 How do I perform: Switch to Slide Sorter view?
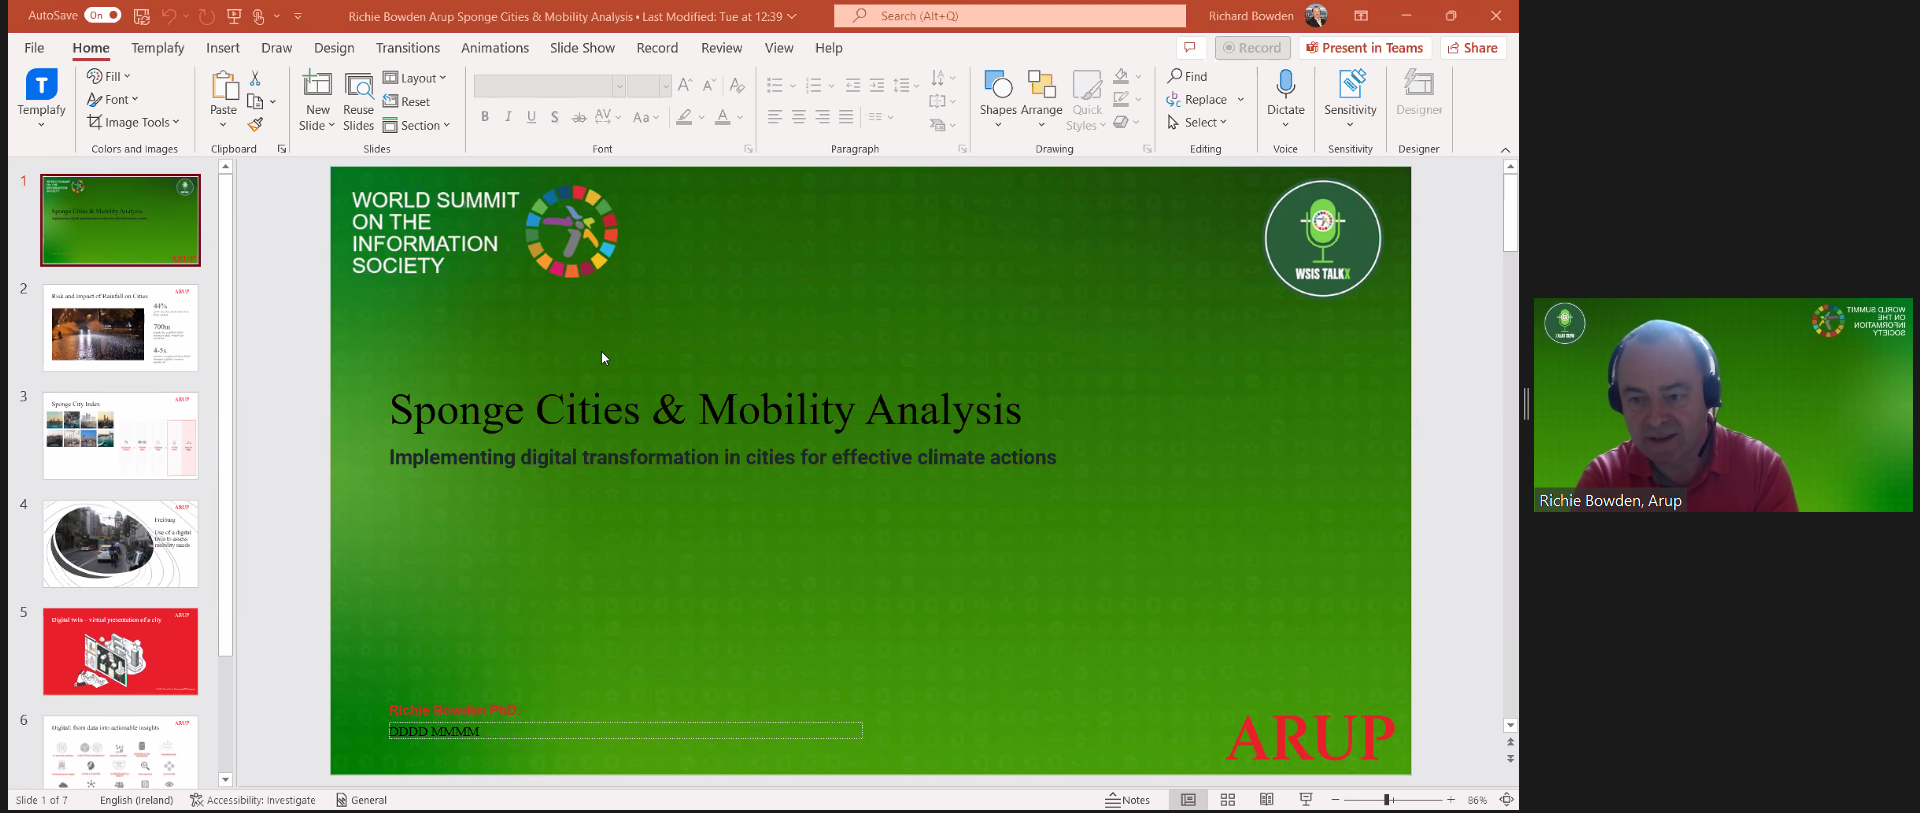[1228, 800]
